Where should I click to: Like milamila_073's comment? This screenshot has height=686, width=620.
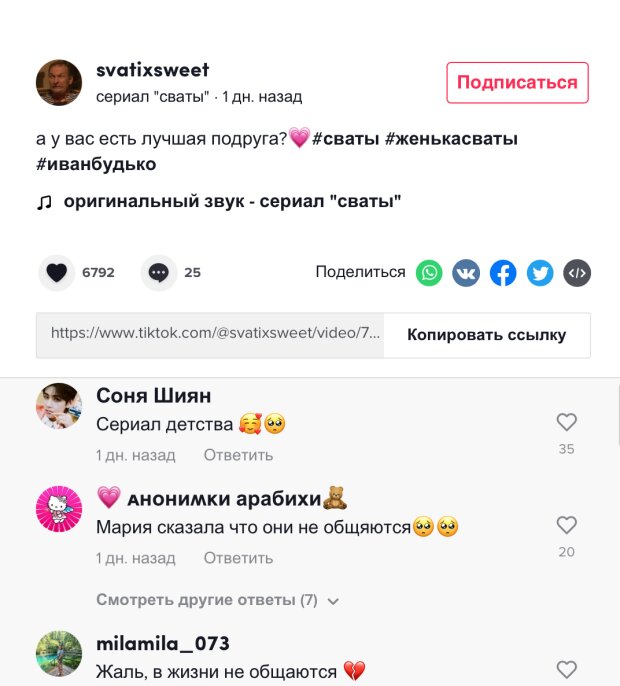(x=567, y=670)
